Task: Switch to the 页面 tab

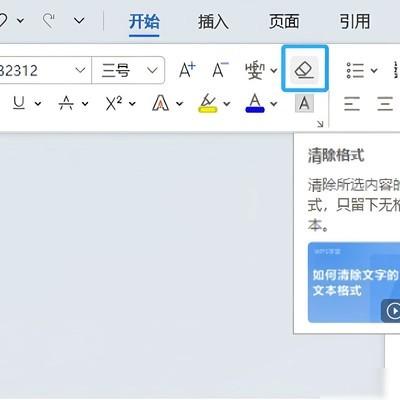Action: [284, 22]
